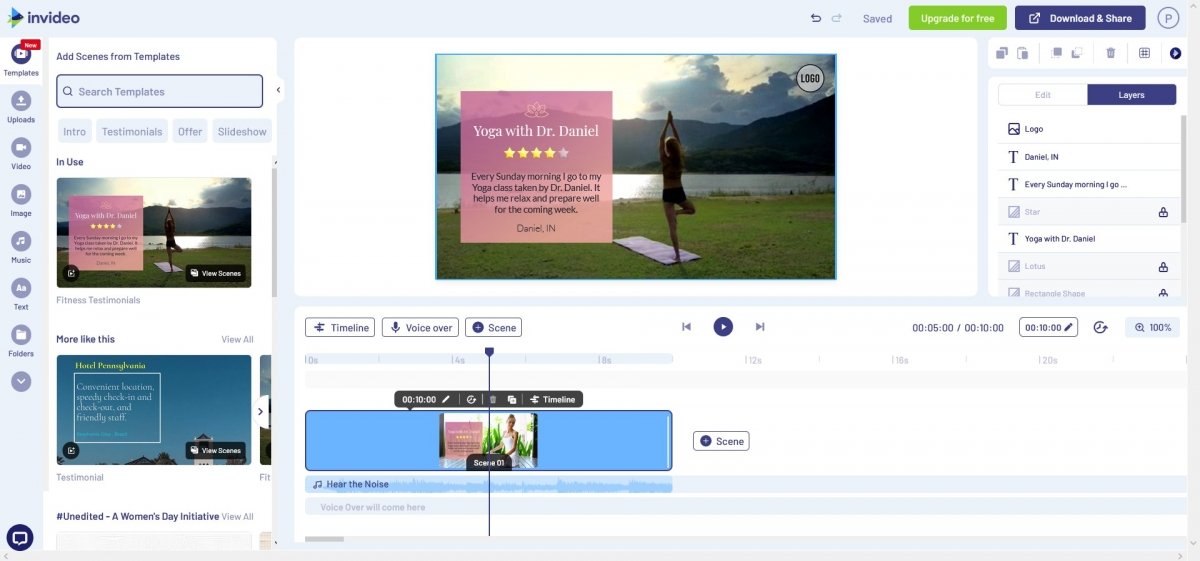Click scene speed icon in popup

point(471,399)
